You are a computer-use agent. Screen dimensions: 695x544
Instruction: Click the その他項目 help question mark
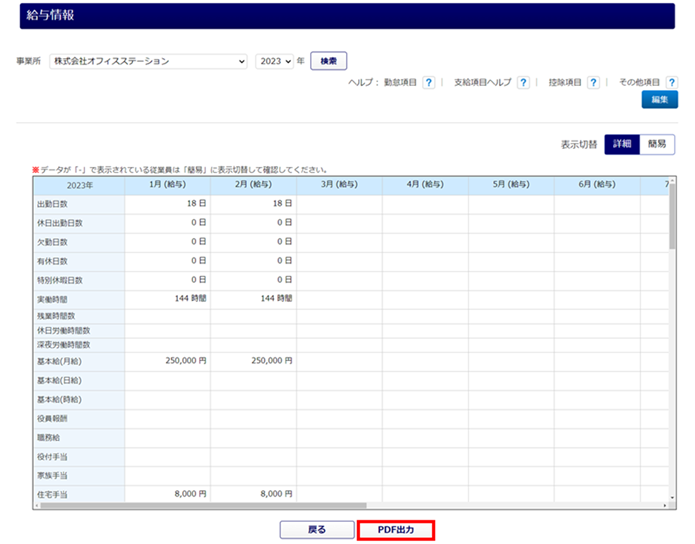670,83
